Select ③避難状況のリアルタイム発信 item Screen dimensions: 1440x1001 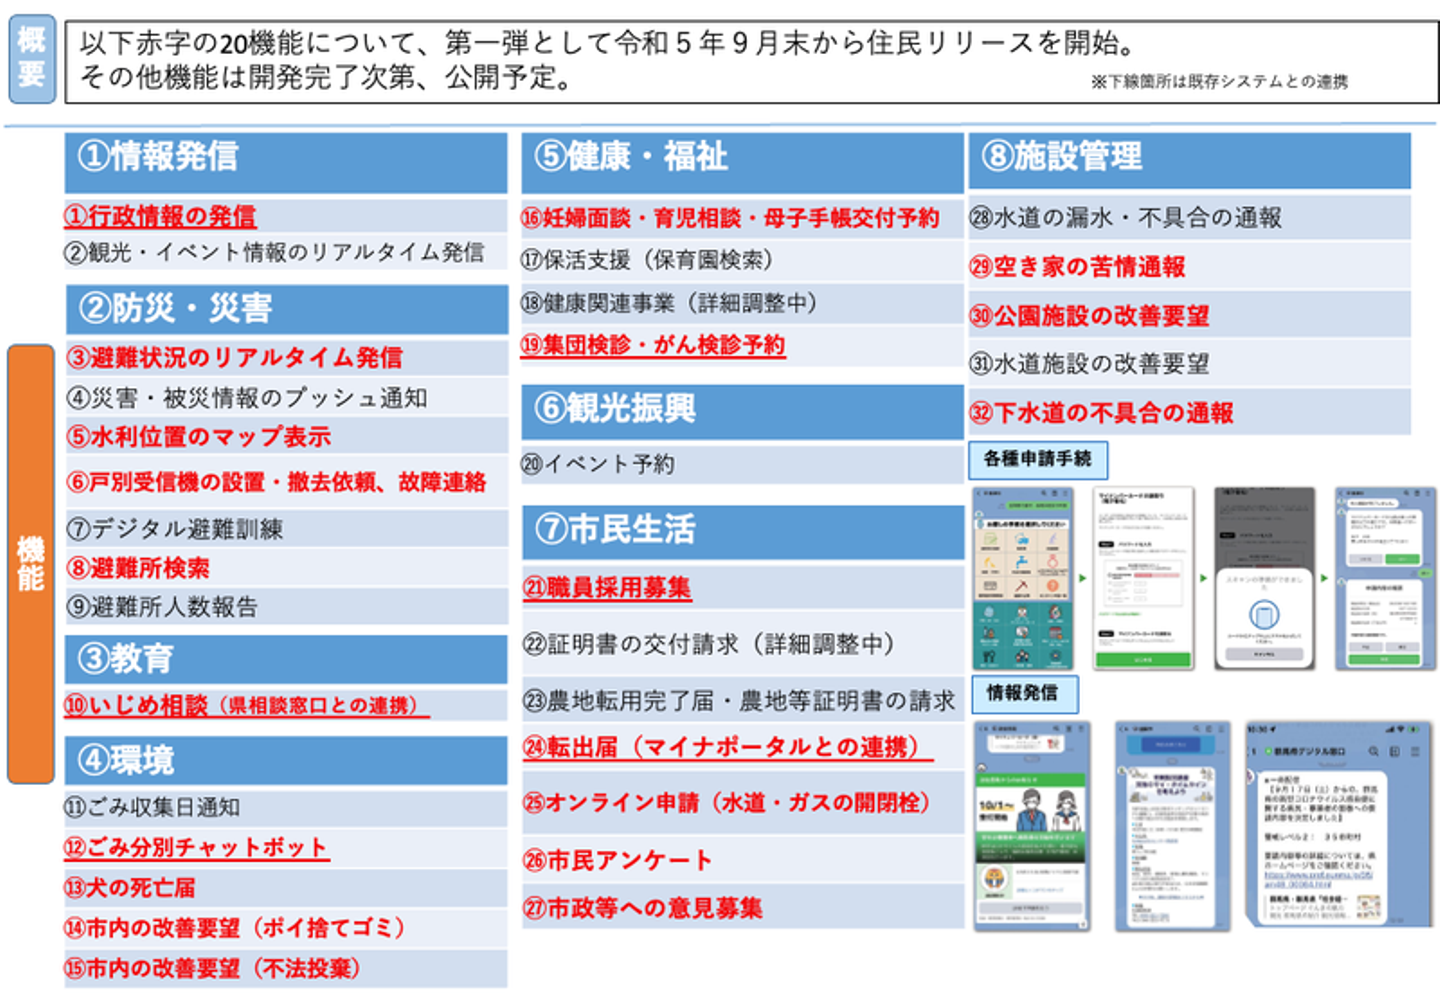point(235,357)
